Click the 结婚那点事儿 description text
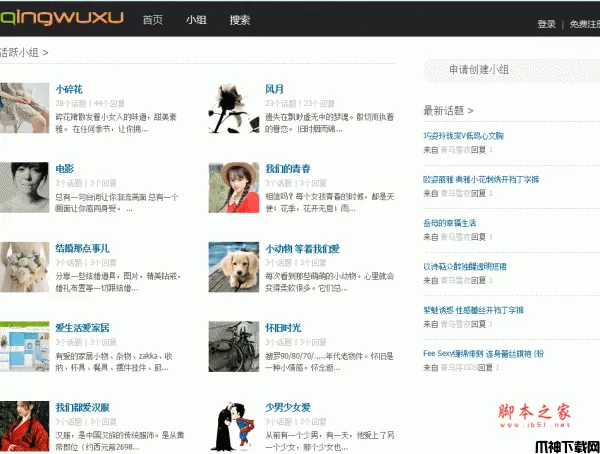Viewport: 600px width, 454px height. pyautogui.click(x=118, y=282)
